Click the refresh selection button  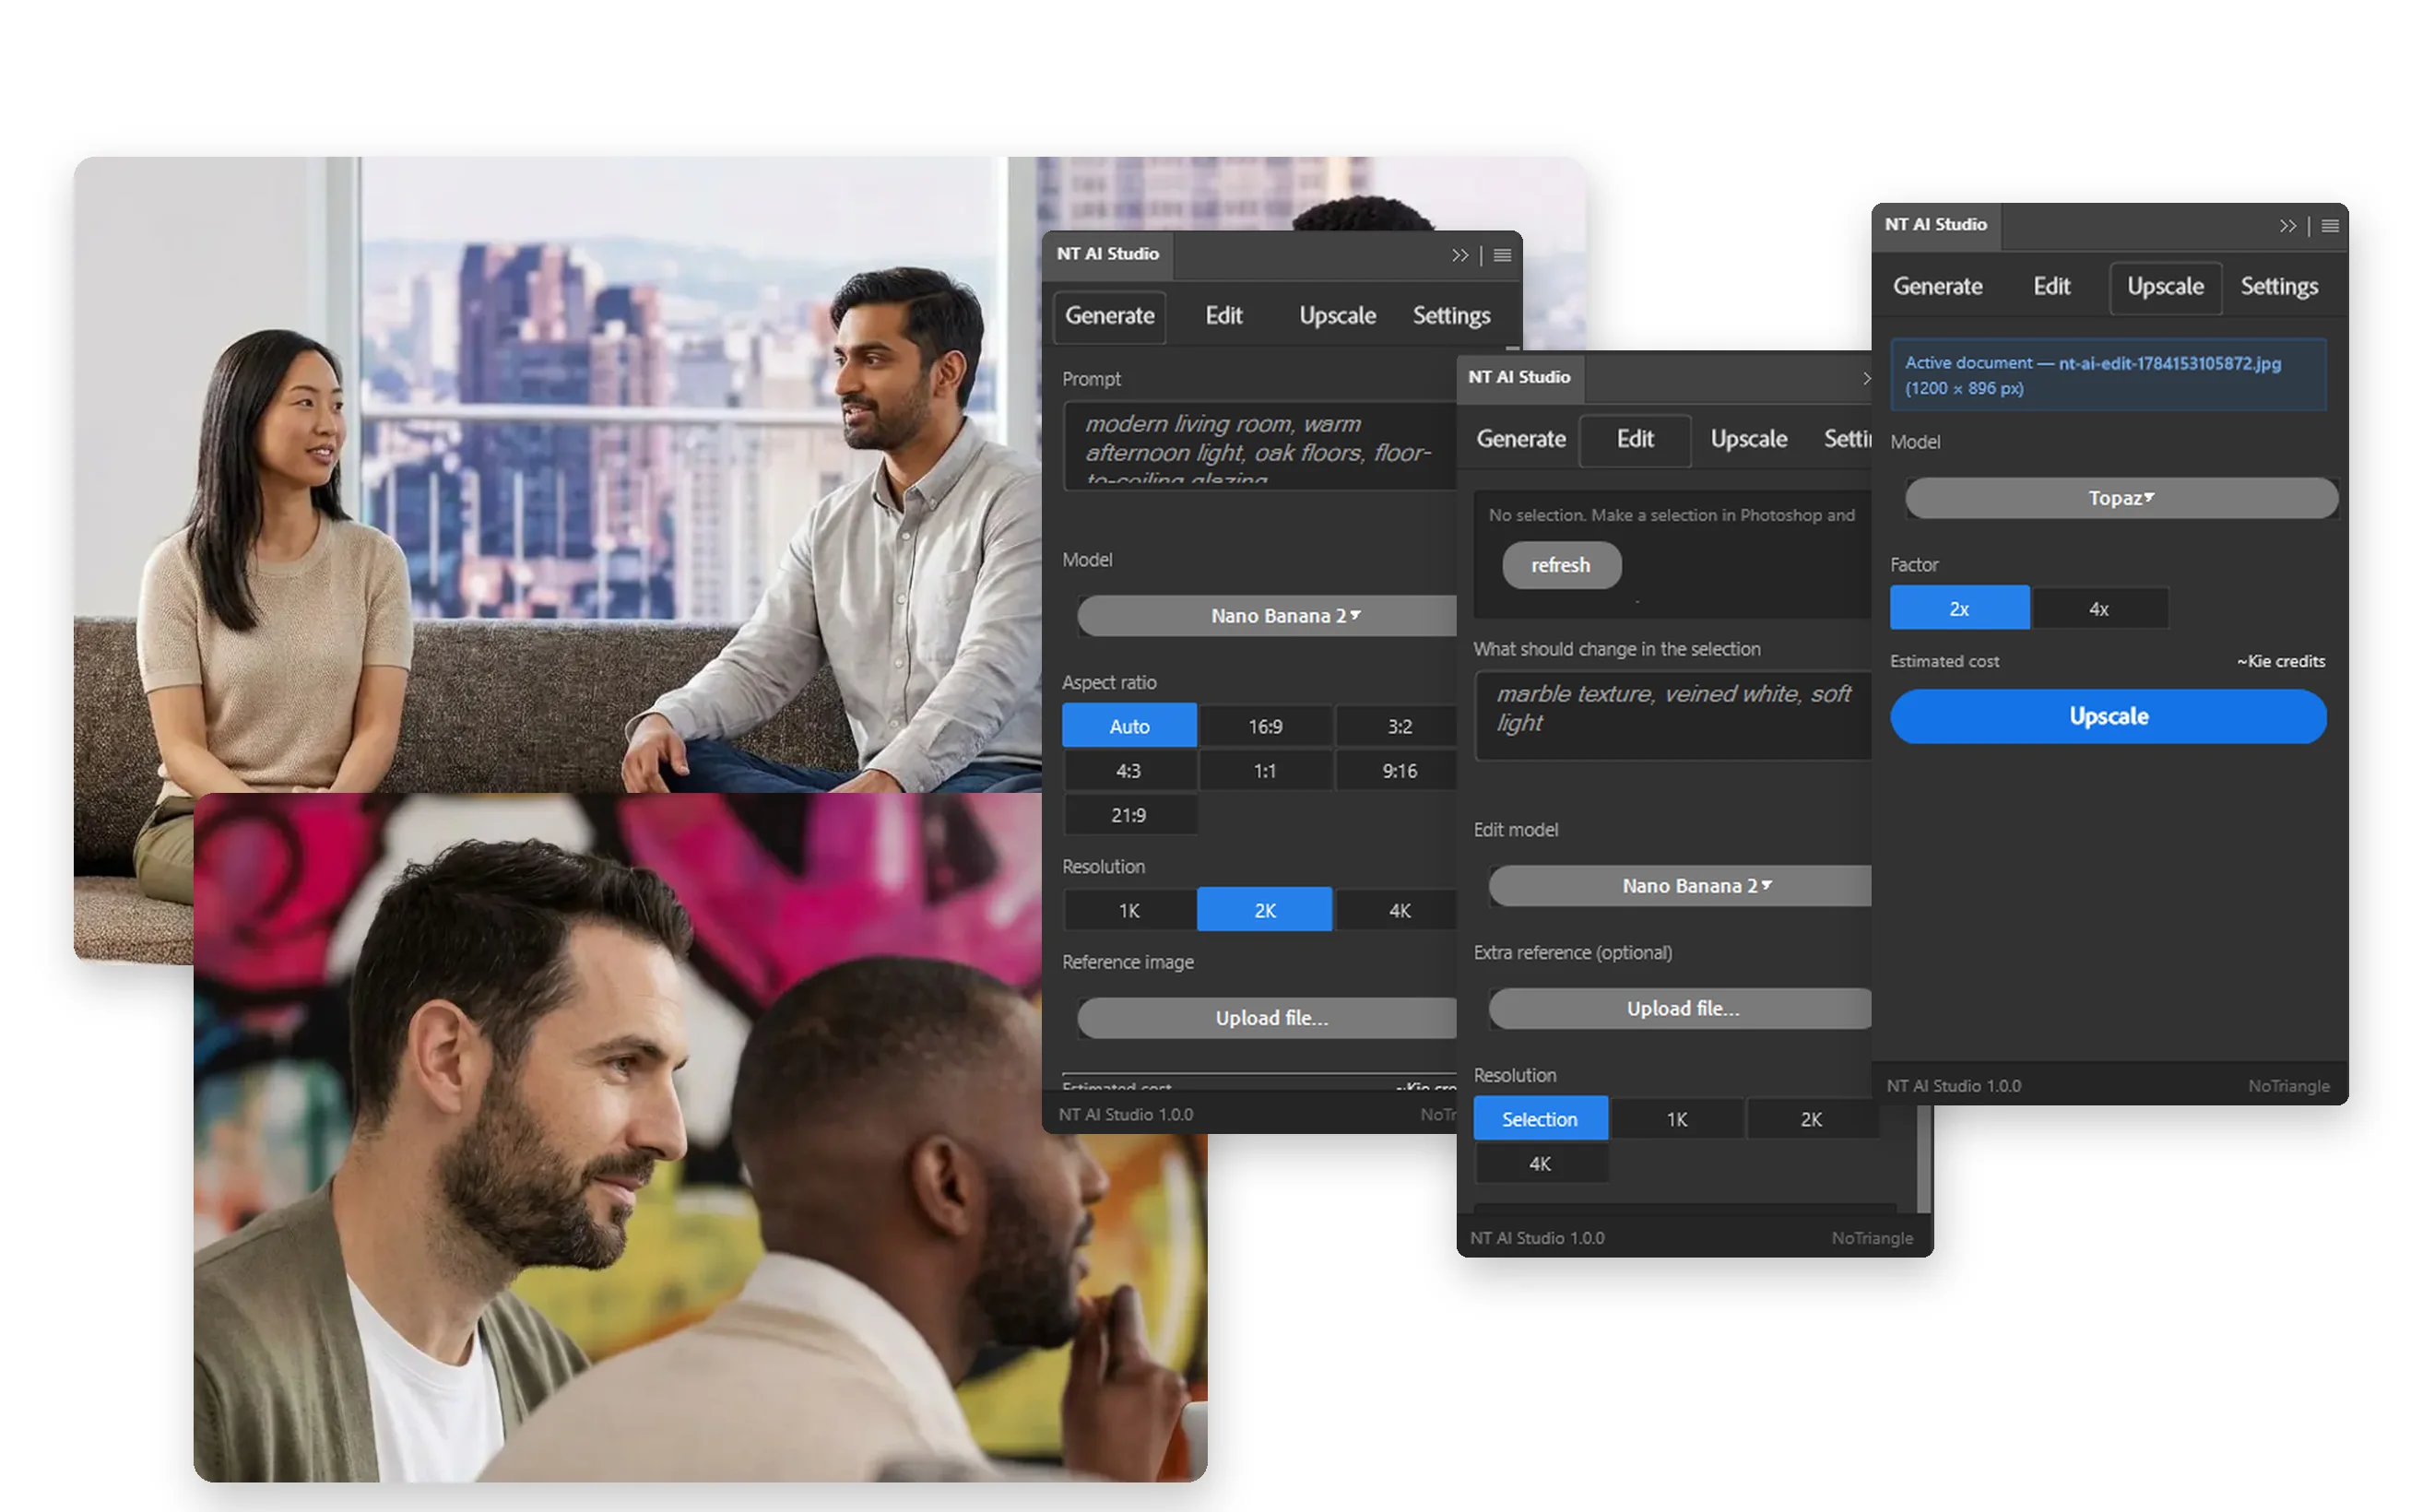point(1561,565)
